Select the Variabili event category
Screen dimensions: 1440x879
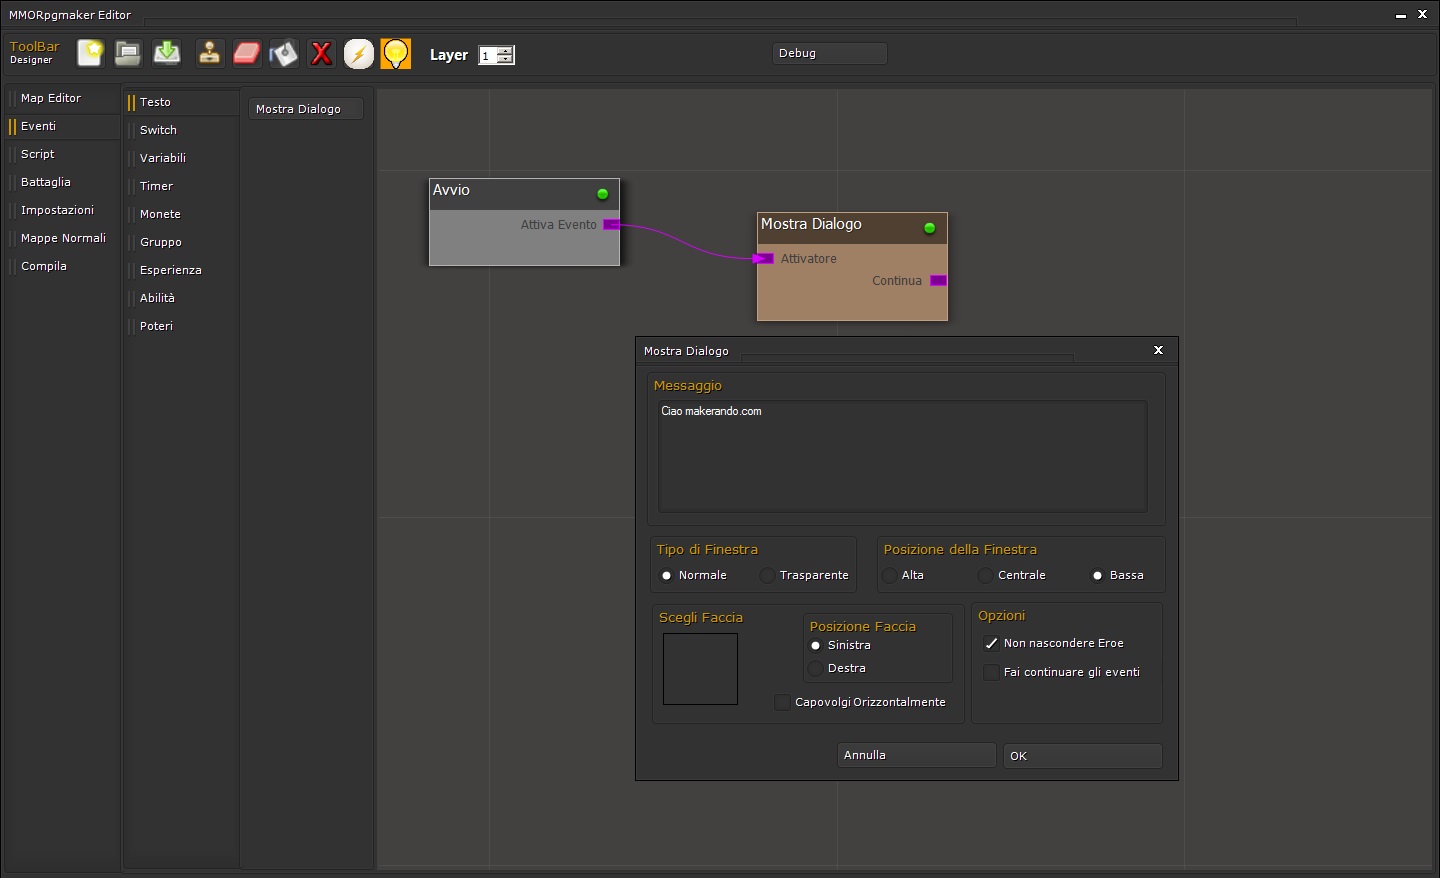coord(181,158)
